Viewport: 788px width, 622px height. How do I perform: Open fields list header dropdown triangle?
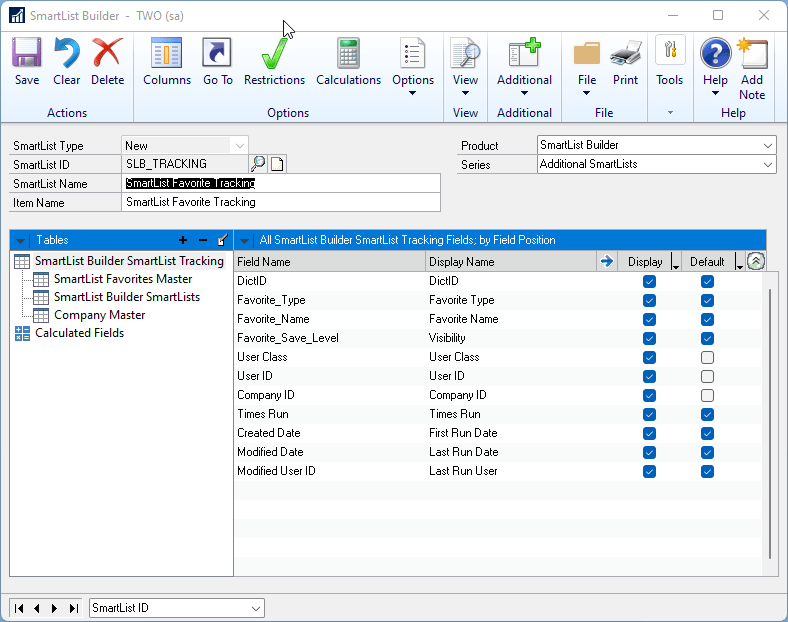244,241
